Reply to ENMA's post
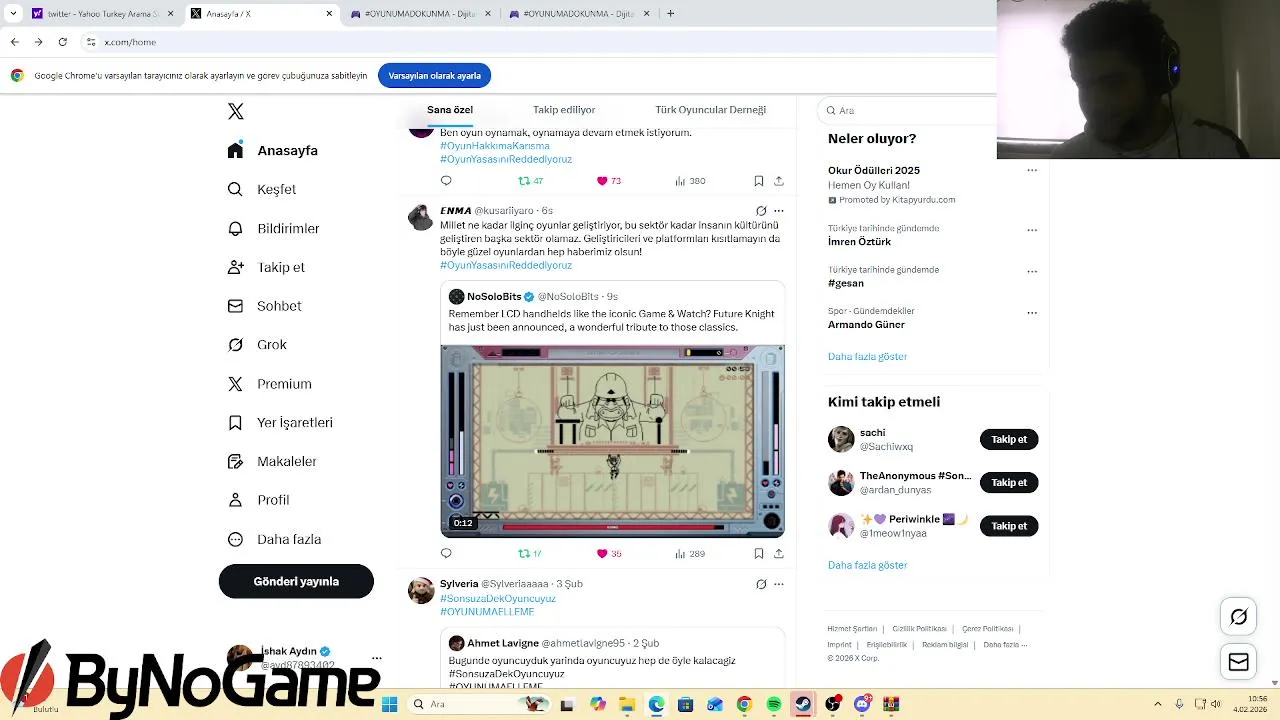The width and height of the screenshot is (1280, 720). point(446,553)
